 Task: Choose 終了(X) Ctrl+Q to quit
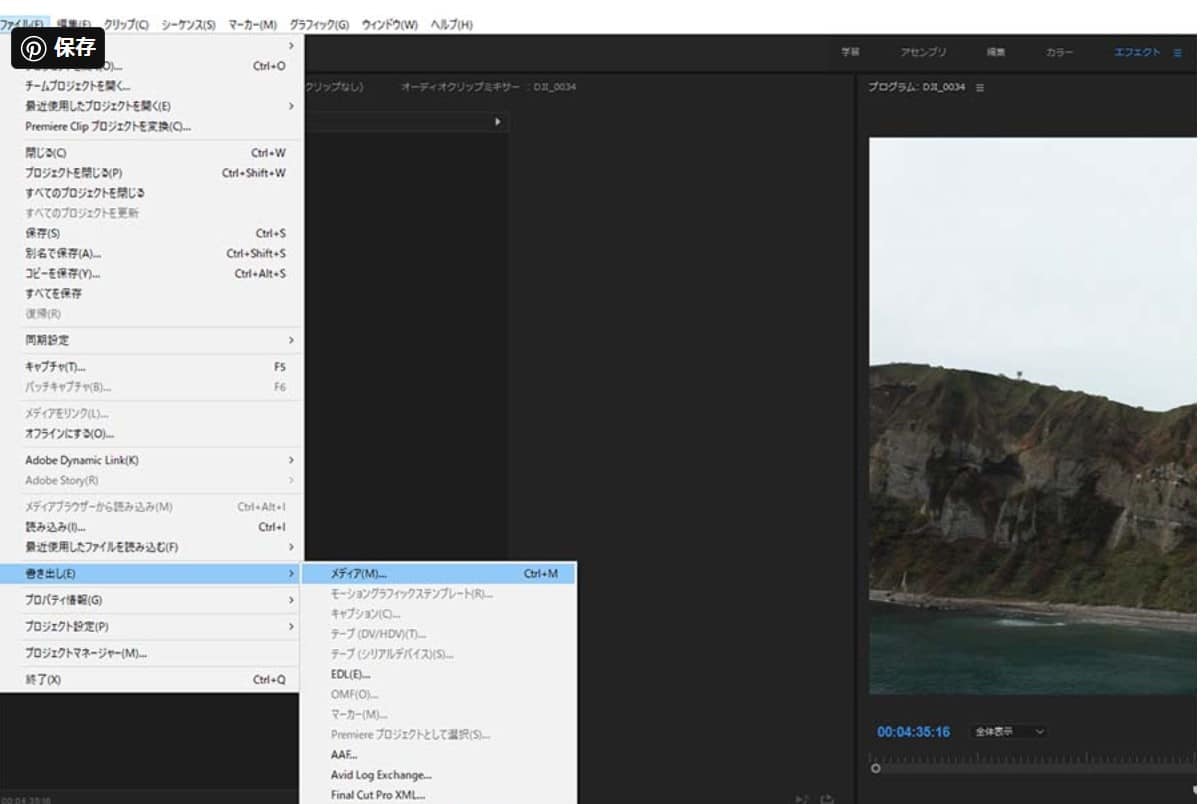152,680
